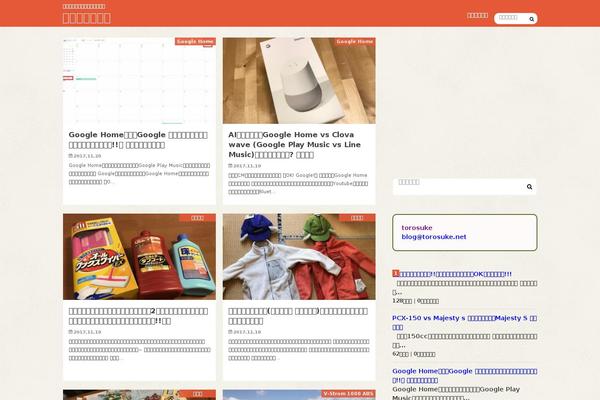Screen dimensions: 600x400
Task: Click 2017.11.18 date on fleece post
Action: click(x=247, y=332)
